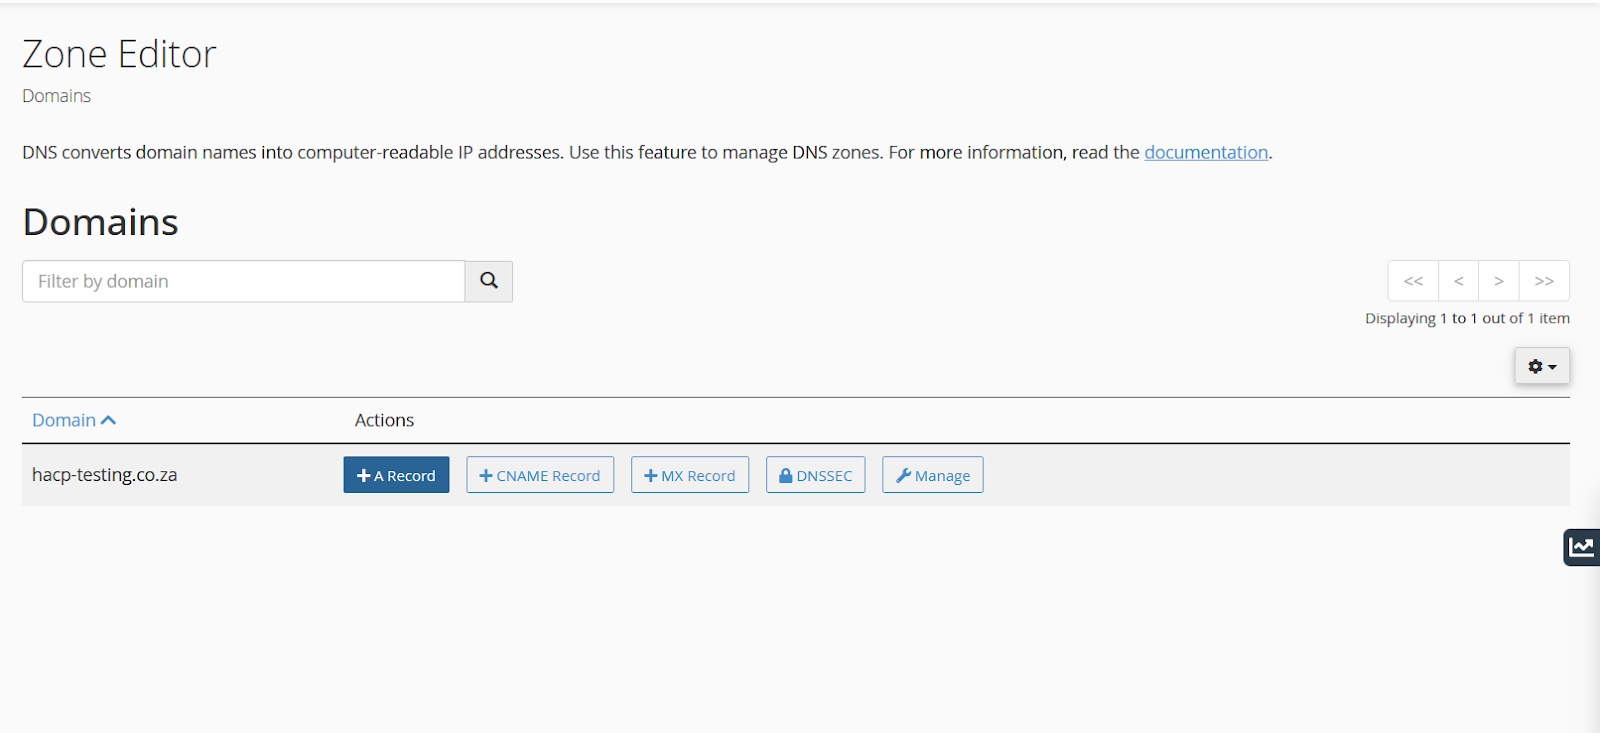Screen dimensions: 1600x733
Task: Go to next page with > button
Action: click(1499, 281)
